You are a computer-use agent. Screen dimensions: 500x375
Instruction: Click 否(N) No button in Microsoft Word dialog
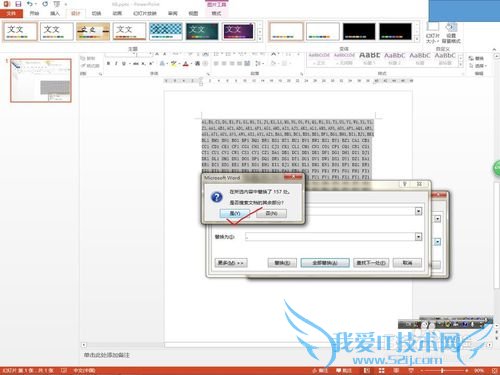point(271,213)
